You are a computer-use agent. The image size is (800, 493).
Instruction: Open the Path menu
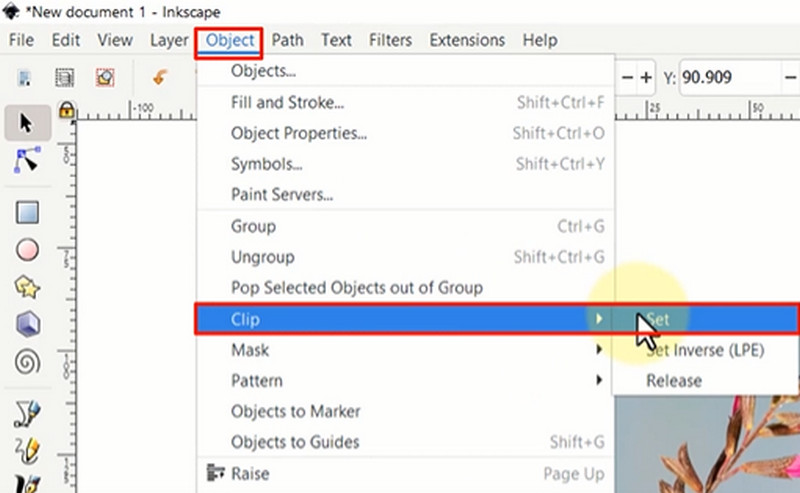288,41
